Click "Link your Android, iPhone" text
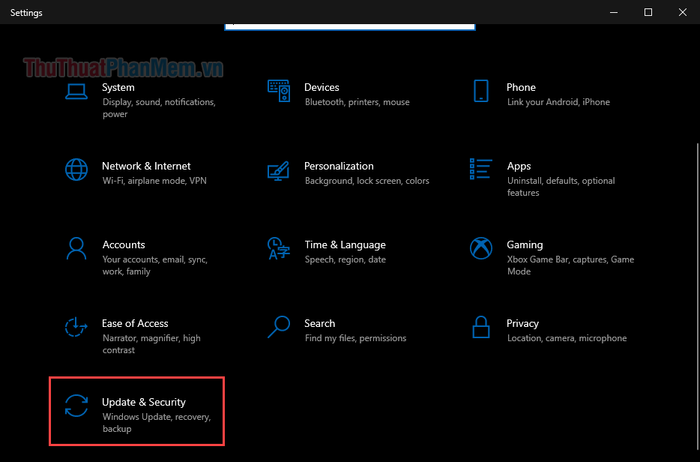This screenshot has width=700, height=462. (558, 102)
